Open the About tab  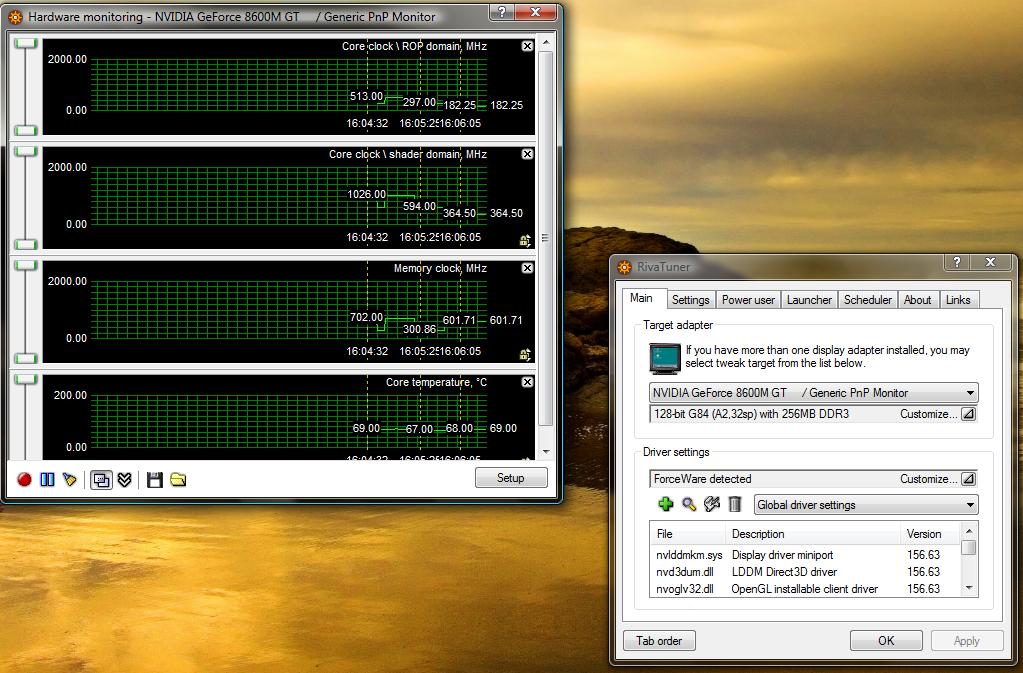point(917,300)
